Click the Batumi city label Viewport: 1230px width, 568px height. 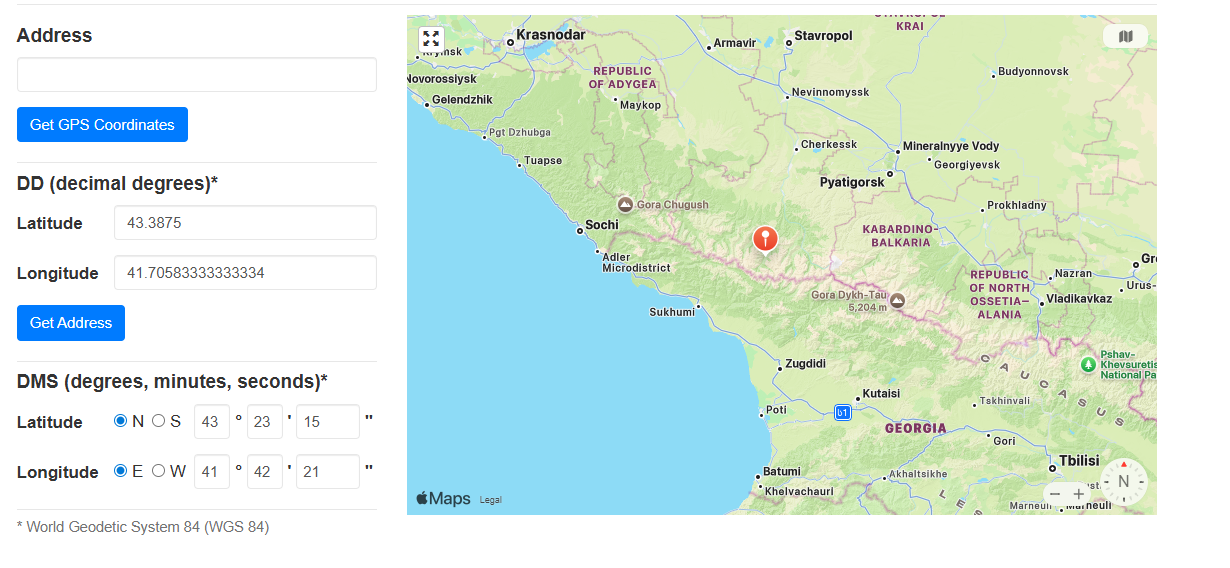(782, 471)
